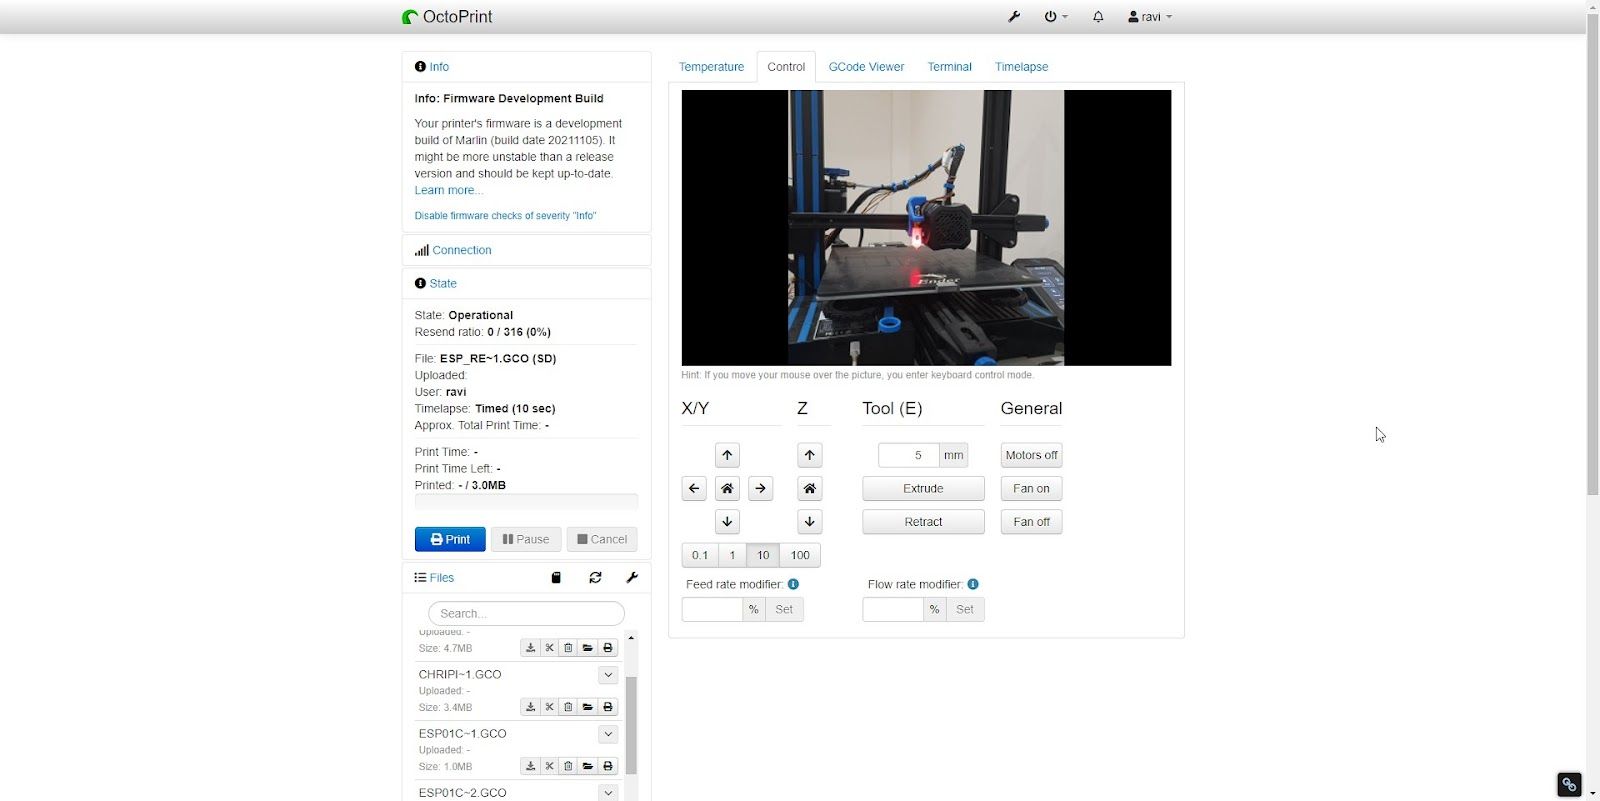Open the GCode Viewer tab
The height and width of the screenshot is (801, 1600).
(x=866, y=67)
